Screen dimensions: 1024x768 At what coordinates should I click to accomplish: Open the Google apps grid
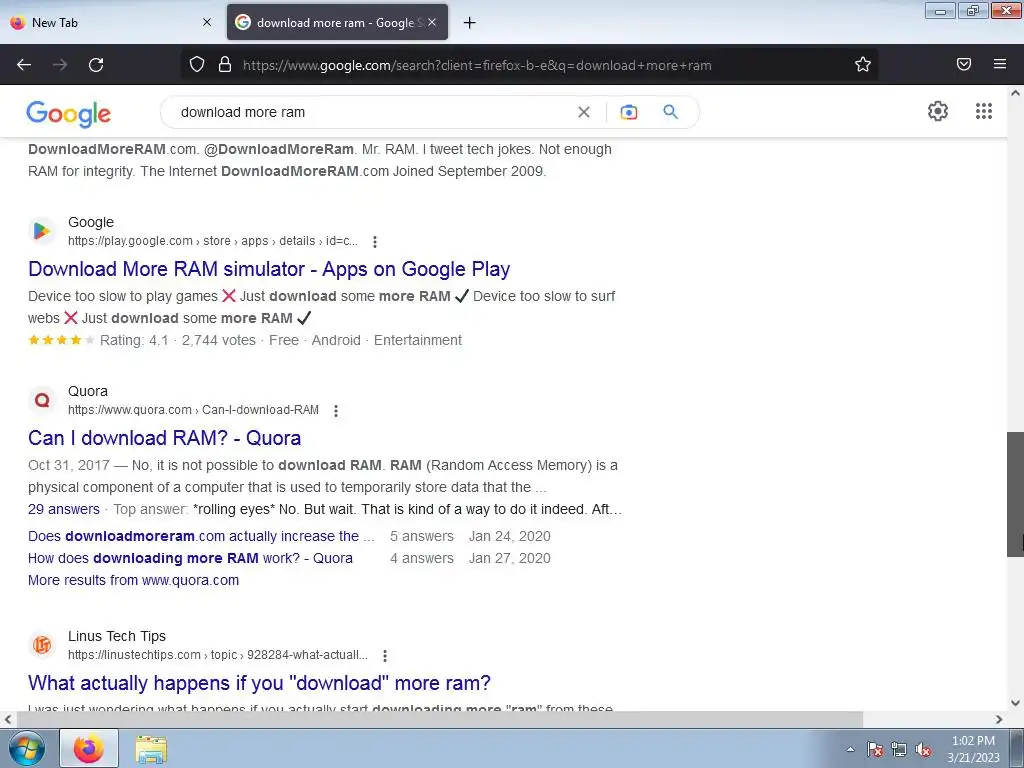tap(984, 111)
